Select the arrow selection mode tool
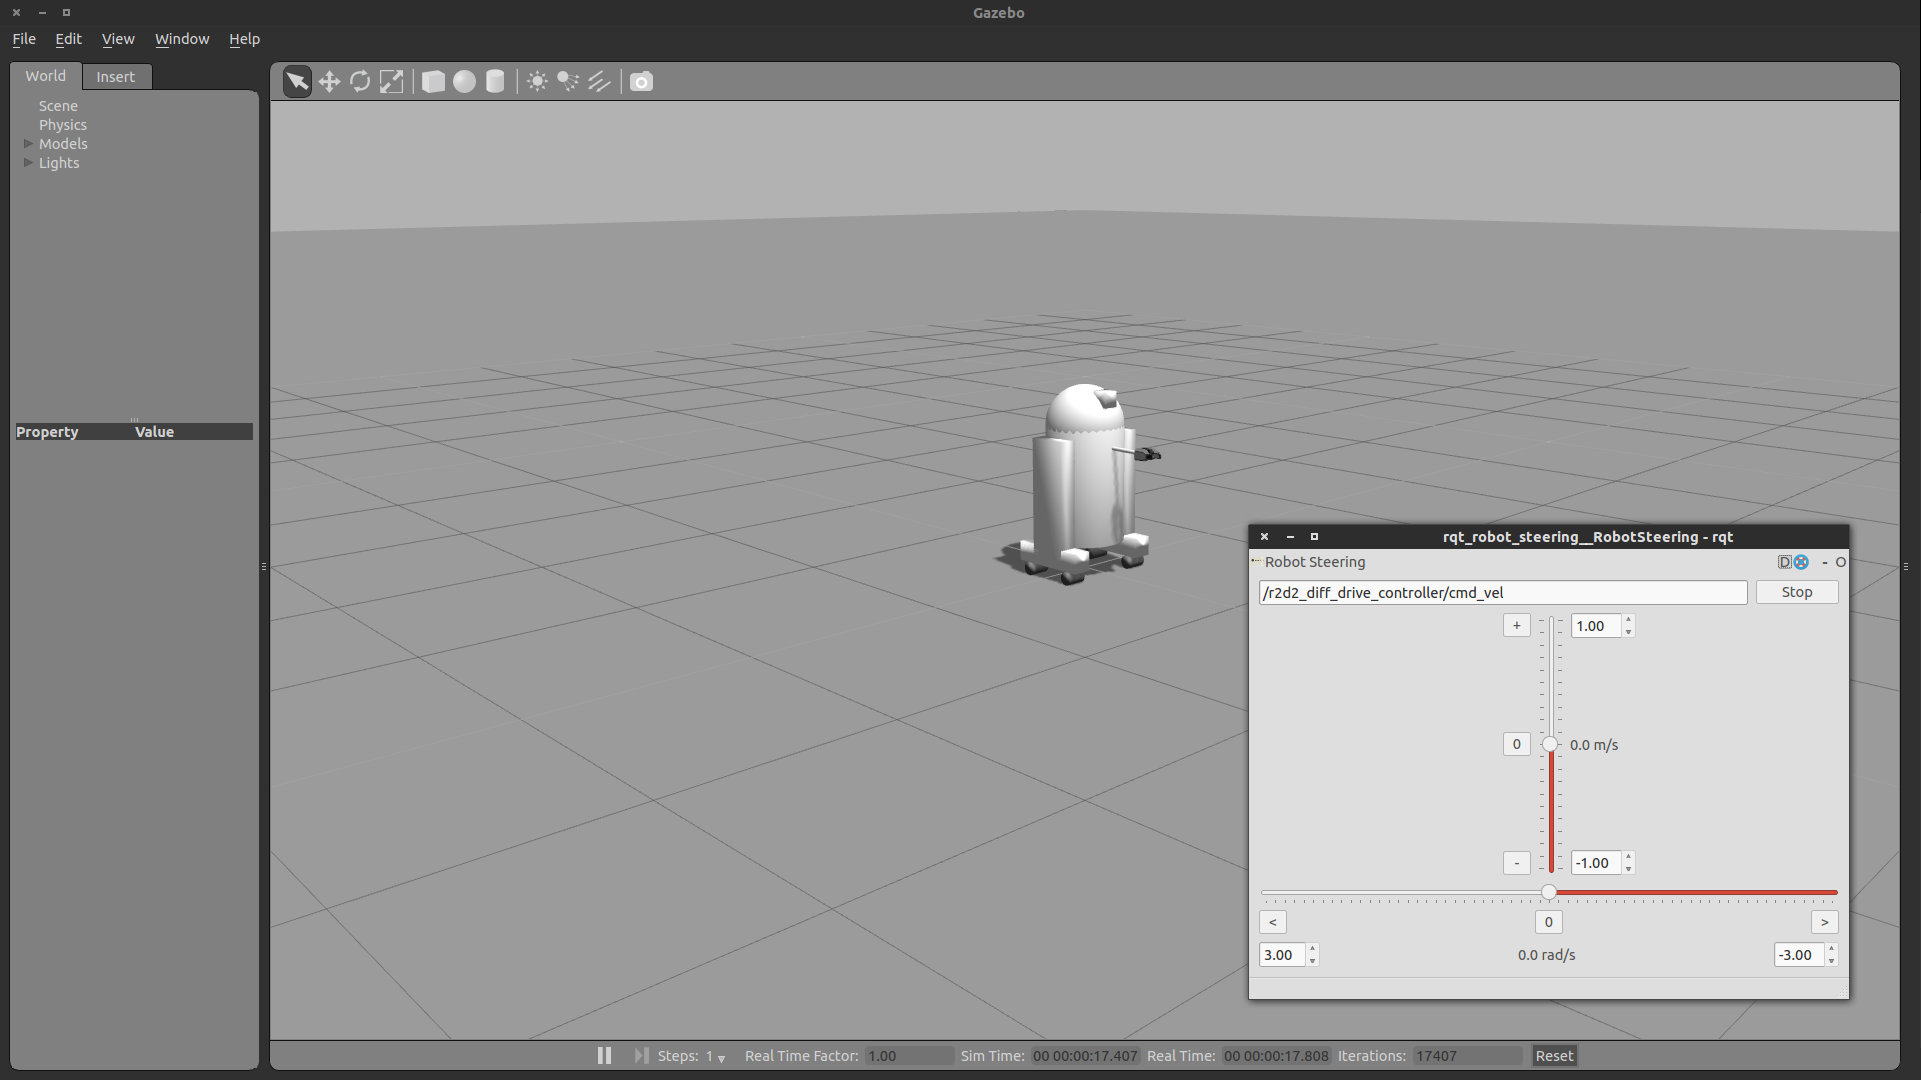Screen dimensions: 1921x1080 click(297, 81)
